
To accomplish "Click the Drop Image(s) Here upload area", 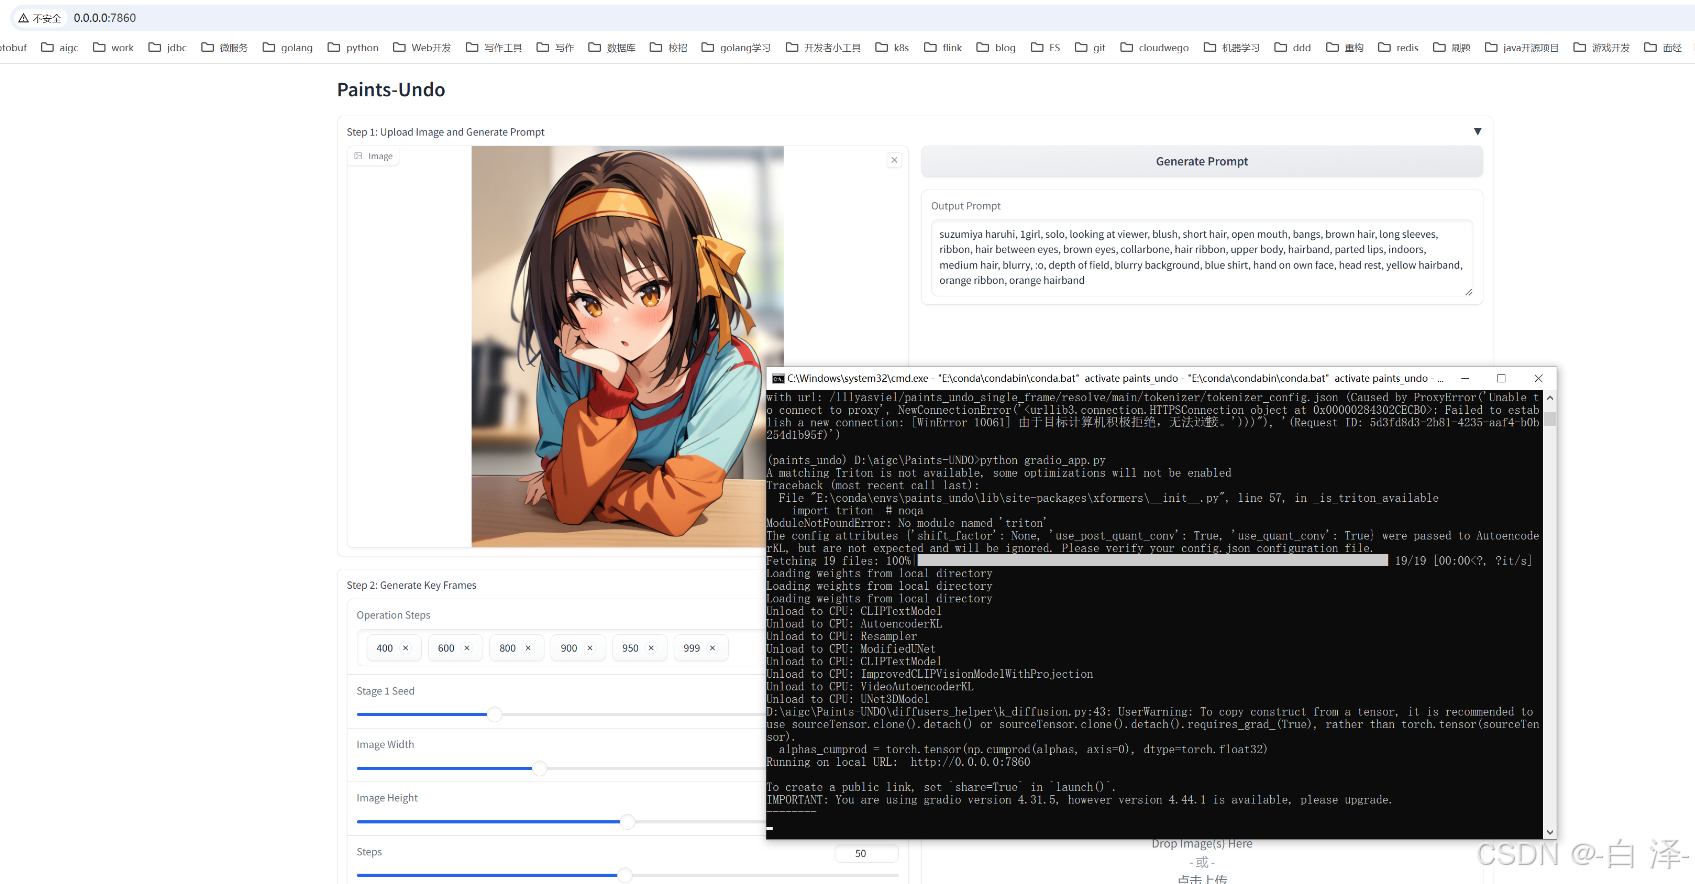I will [x=1201, y=861].
